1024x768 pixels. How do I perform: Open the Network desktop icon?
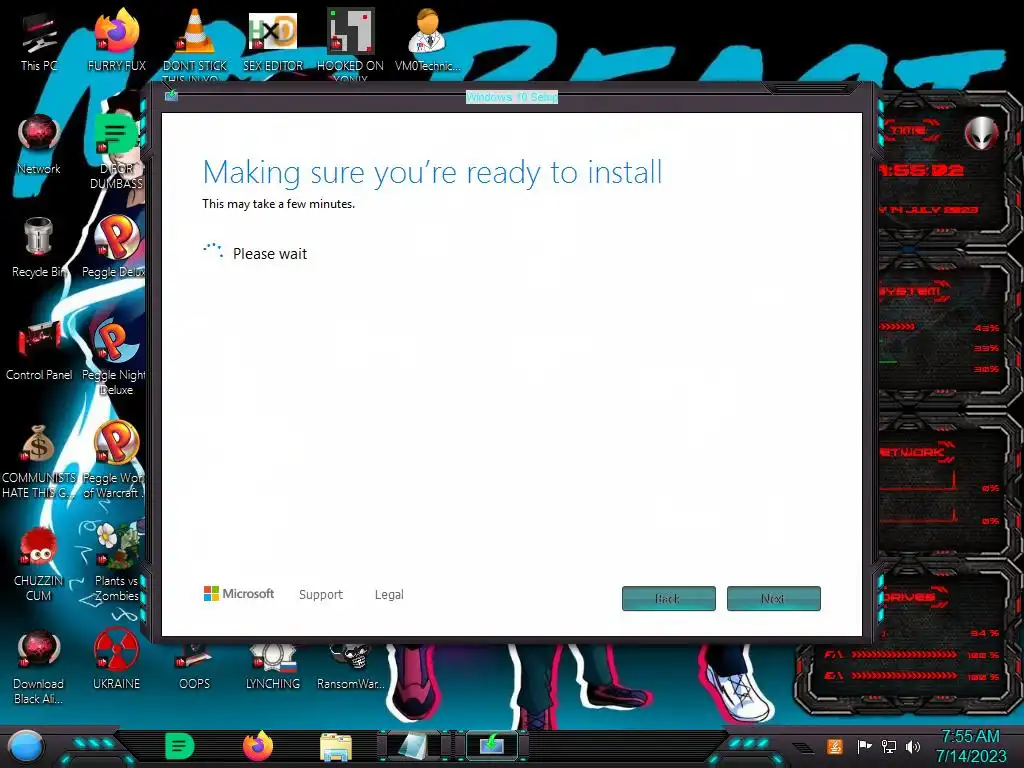39,144
